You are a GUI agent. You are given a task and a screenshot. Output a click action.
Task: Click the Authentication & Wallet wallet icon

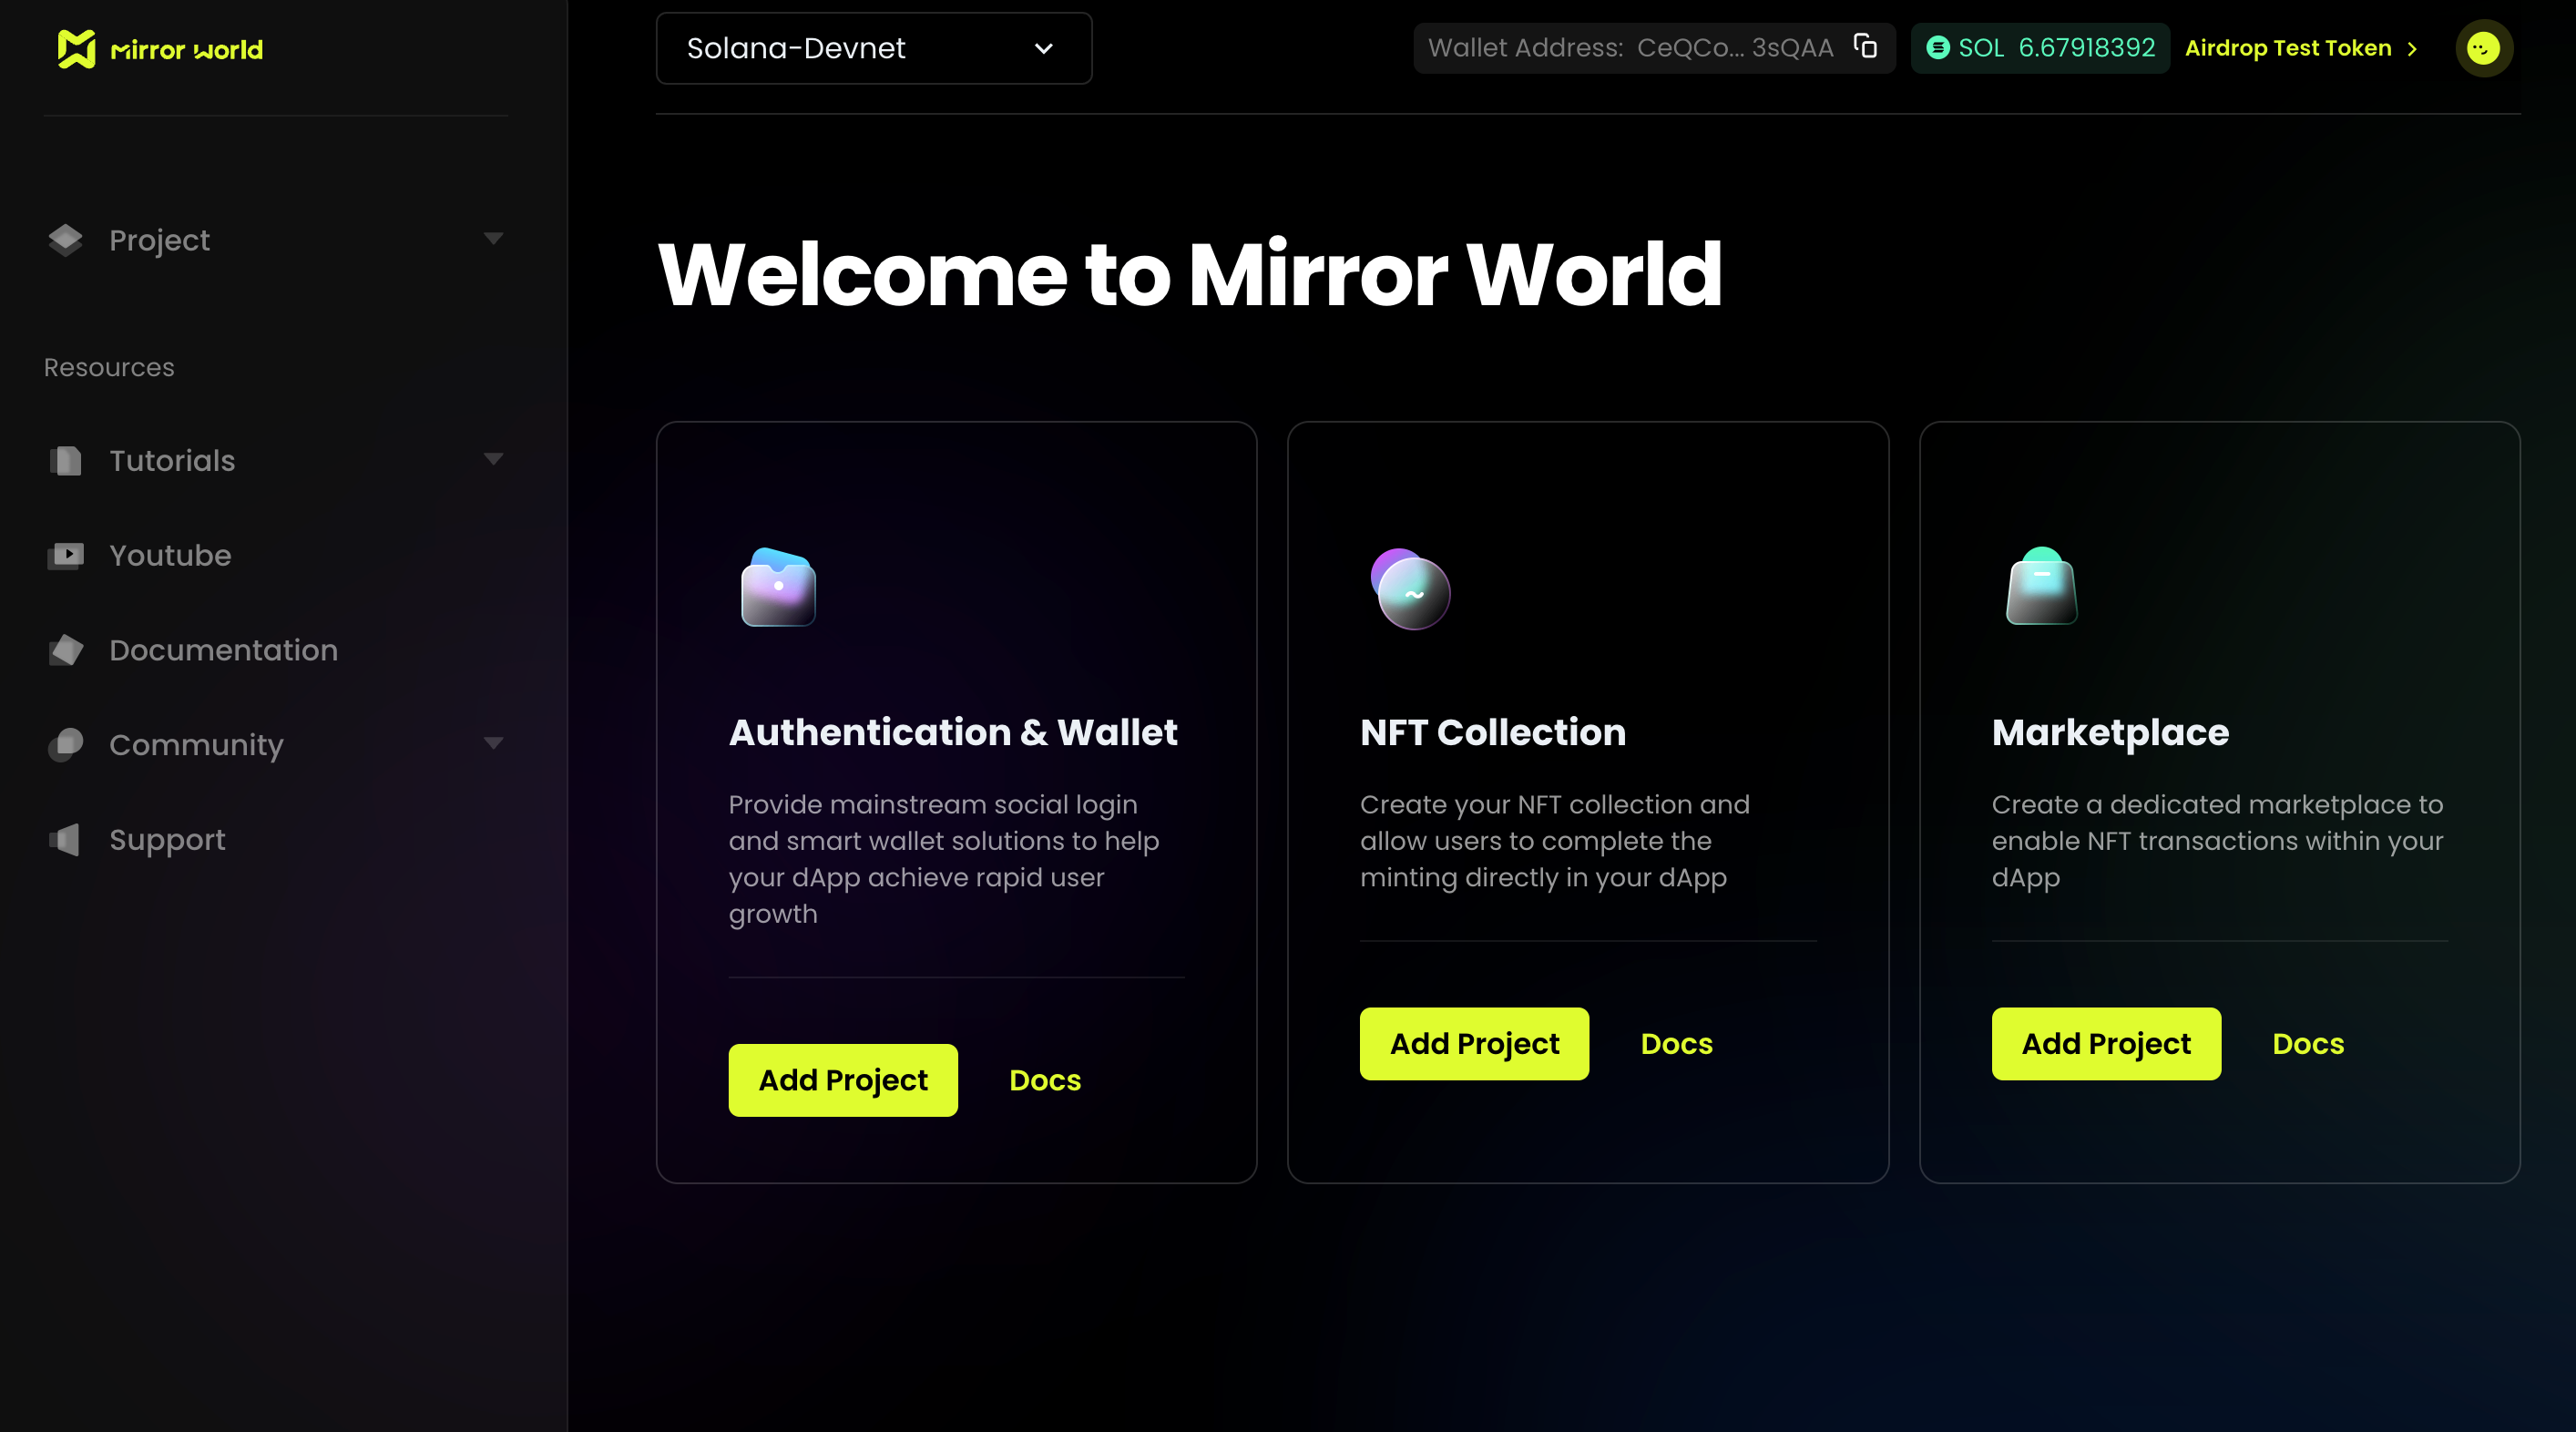[778, 587]
